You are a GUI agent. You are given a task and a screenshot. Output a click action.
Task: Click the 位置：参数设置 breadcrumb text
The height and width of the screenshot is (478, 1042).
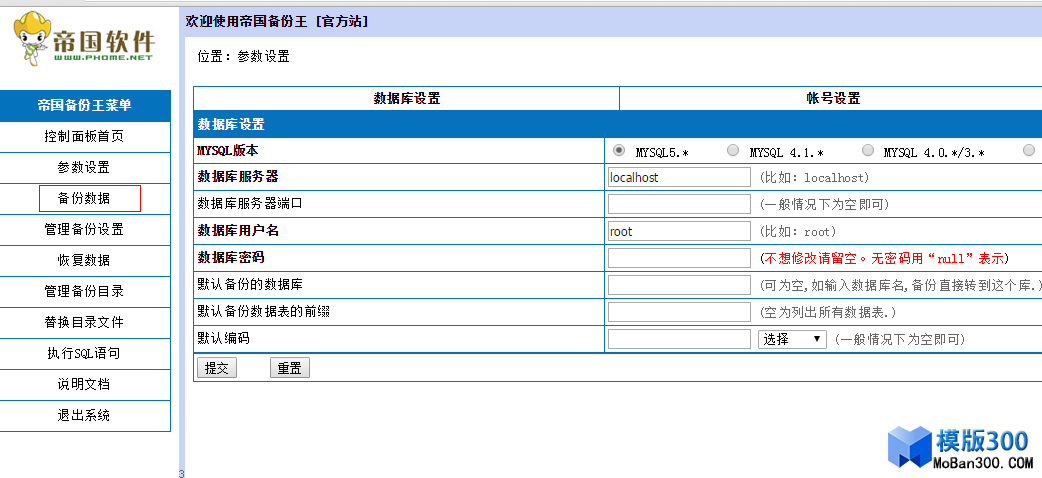(x=243, y=57)
